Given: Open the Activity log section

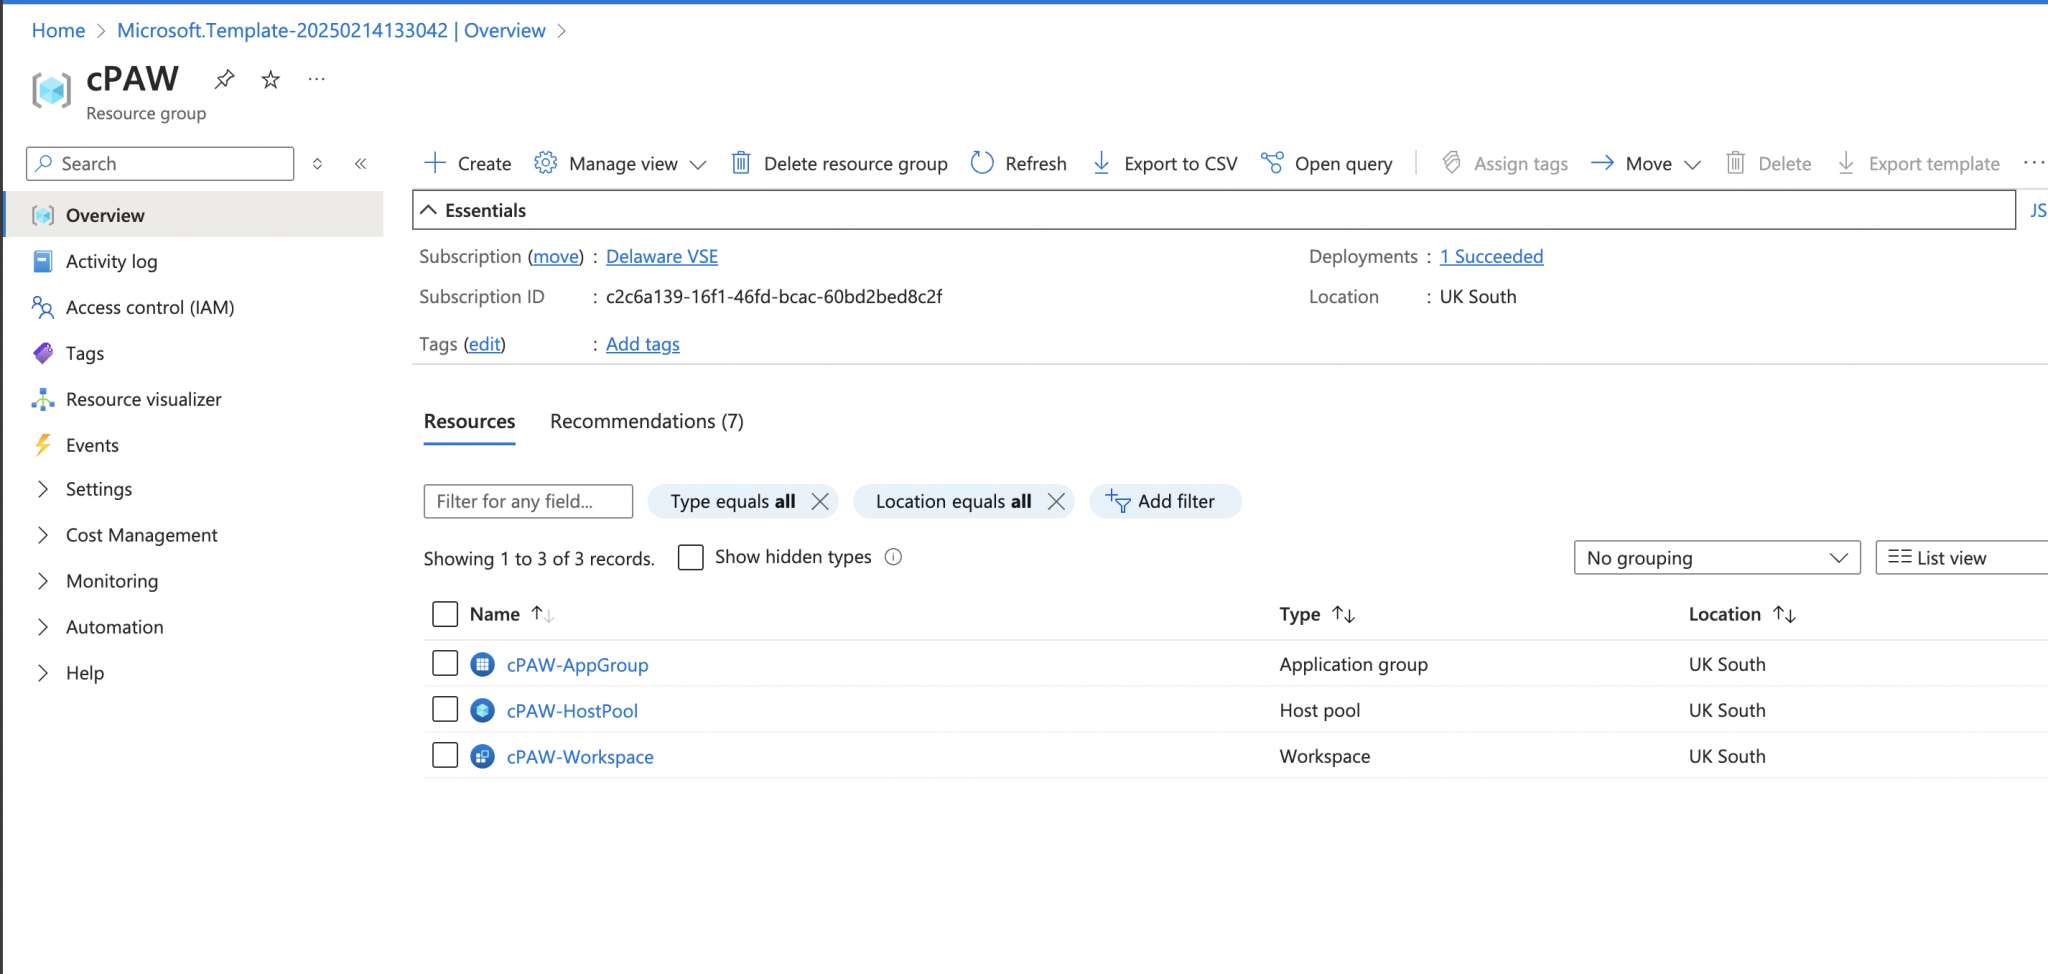Looking at the screenshot, I should 112,261.
